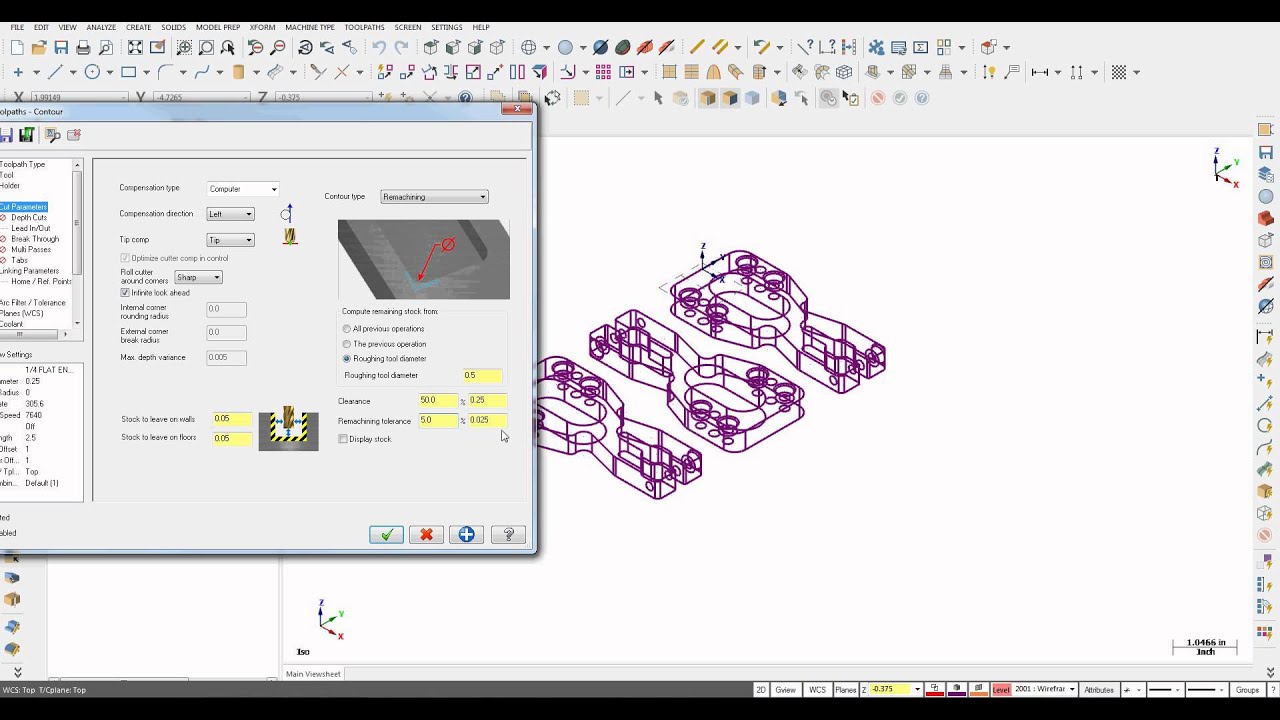Click the Stock to leave on walls field
Screen dimensions: 1280x720
pos(232,419)
